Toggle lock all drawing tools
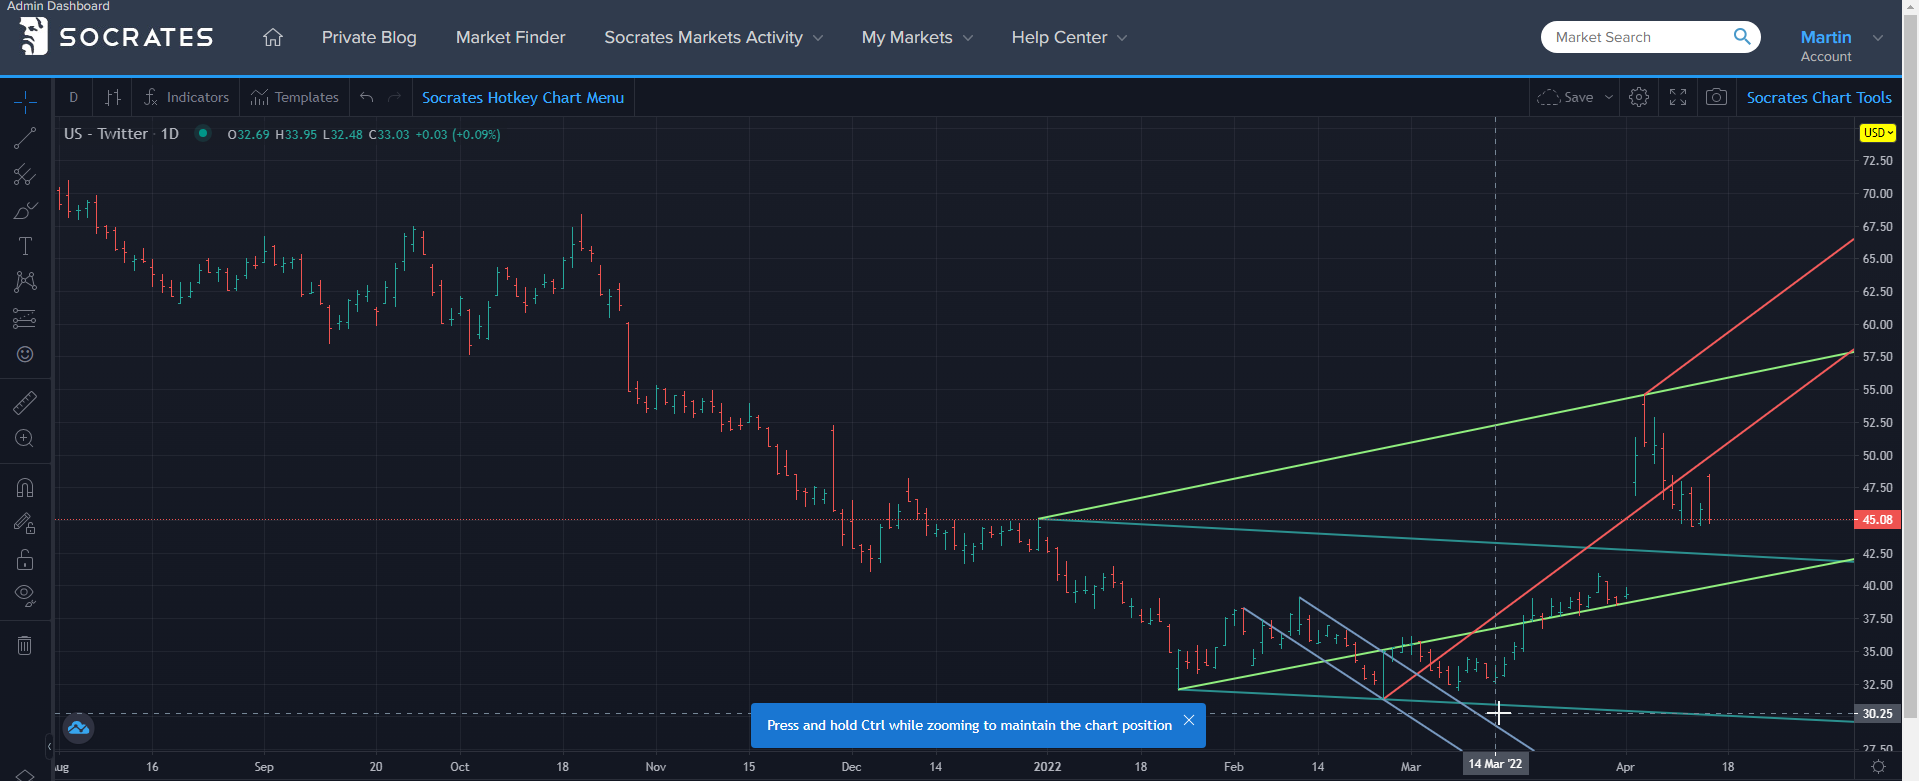 pyautogui.click(x=25, y=559)
